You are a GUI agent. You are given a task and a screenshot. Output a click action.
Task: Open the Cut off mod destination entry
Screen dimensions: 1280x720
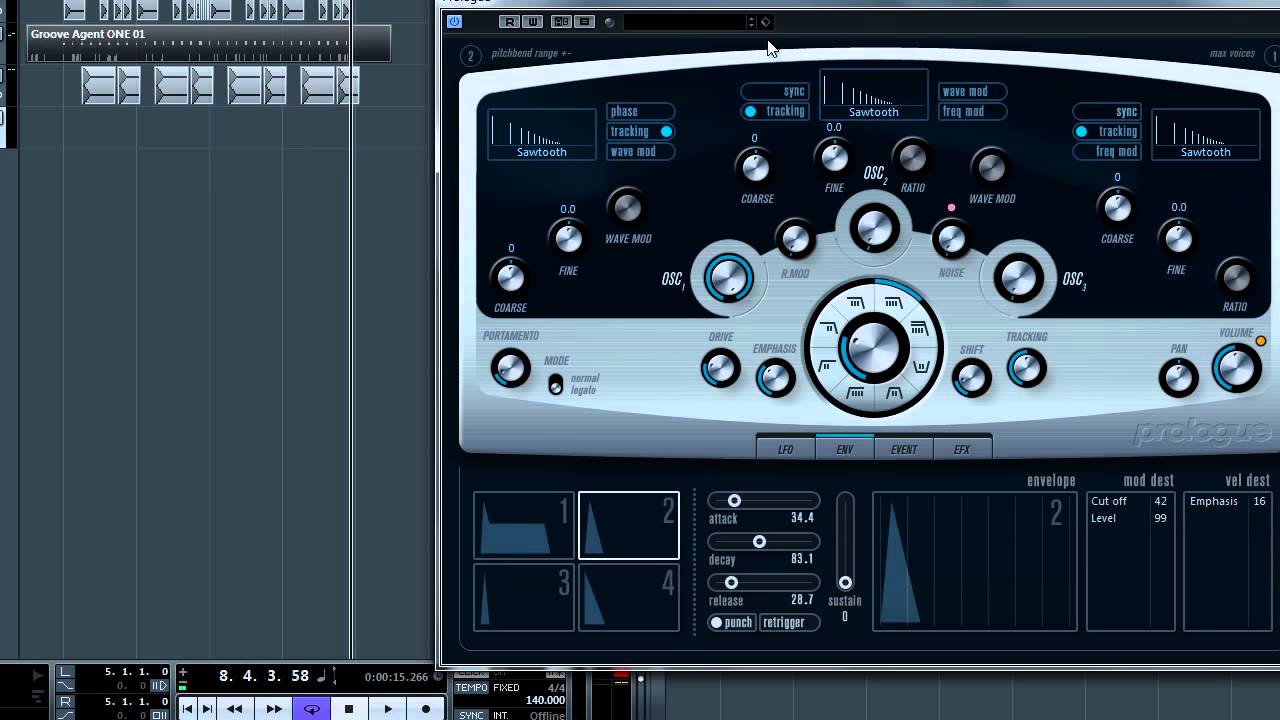click(x=1130, y=501)
